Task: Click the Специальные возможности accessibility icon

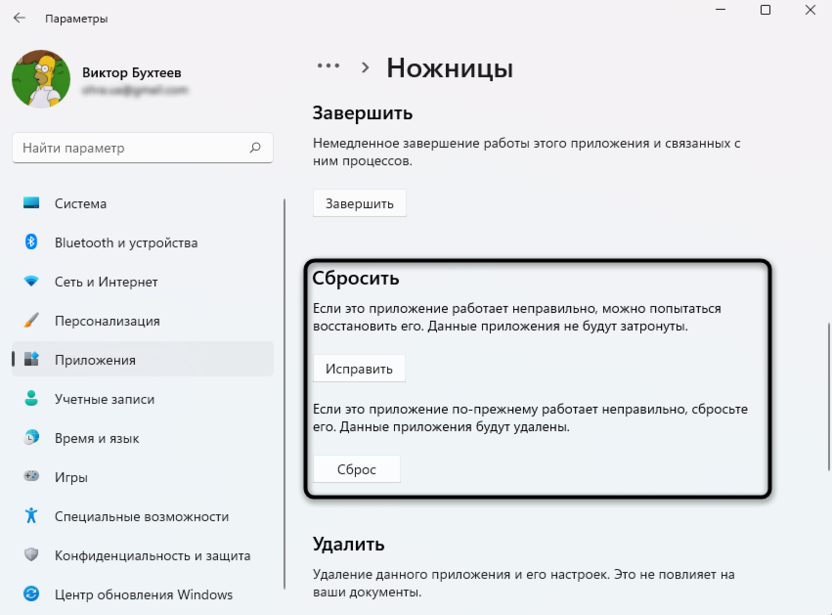Action: click(x=31, y=516)
